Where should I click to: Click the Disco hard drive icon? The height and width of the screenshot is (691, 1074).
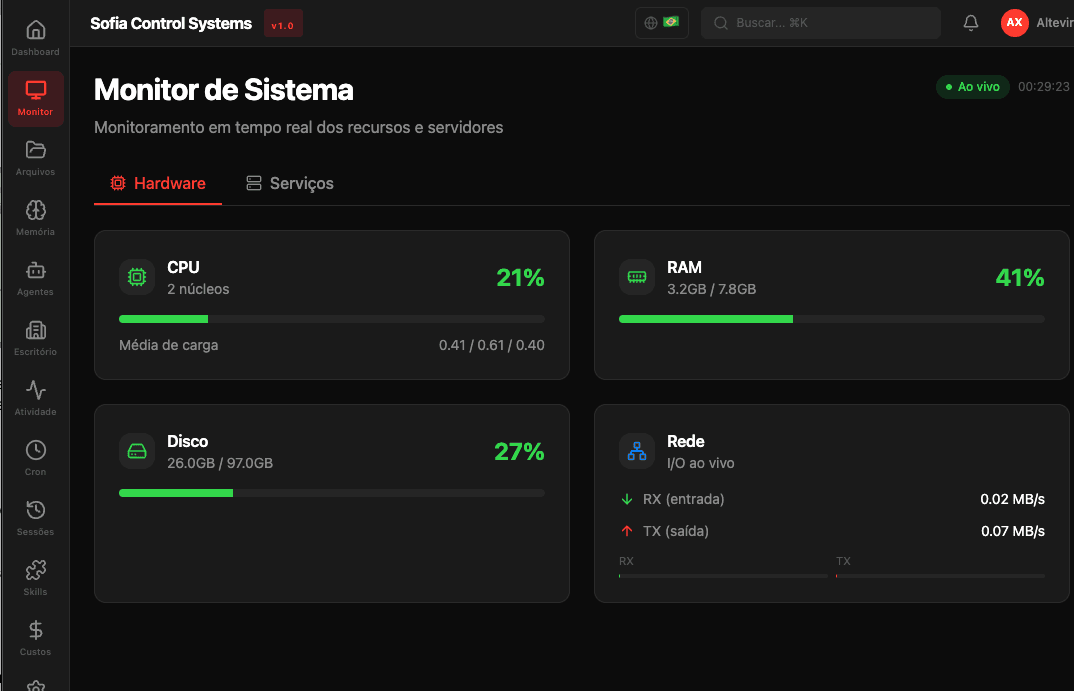(137, 451)
